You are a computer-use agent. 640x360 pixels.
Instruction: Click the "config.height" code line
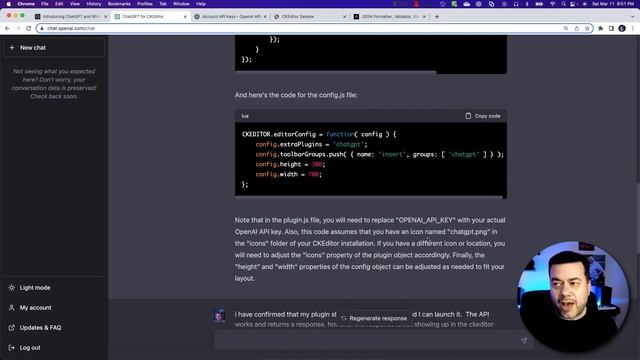coord(290,164)
